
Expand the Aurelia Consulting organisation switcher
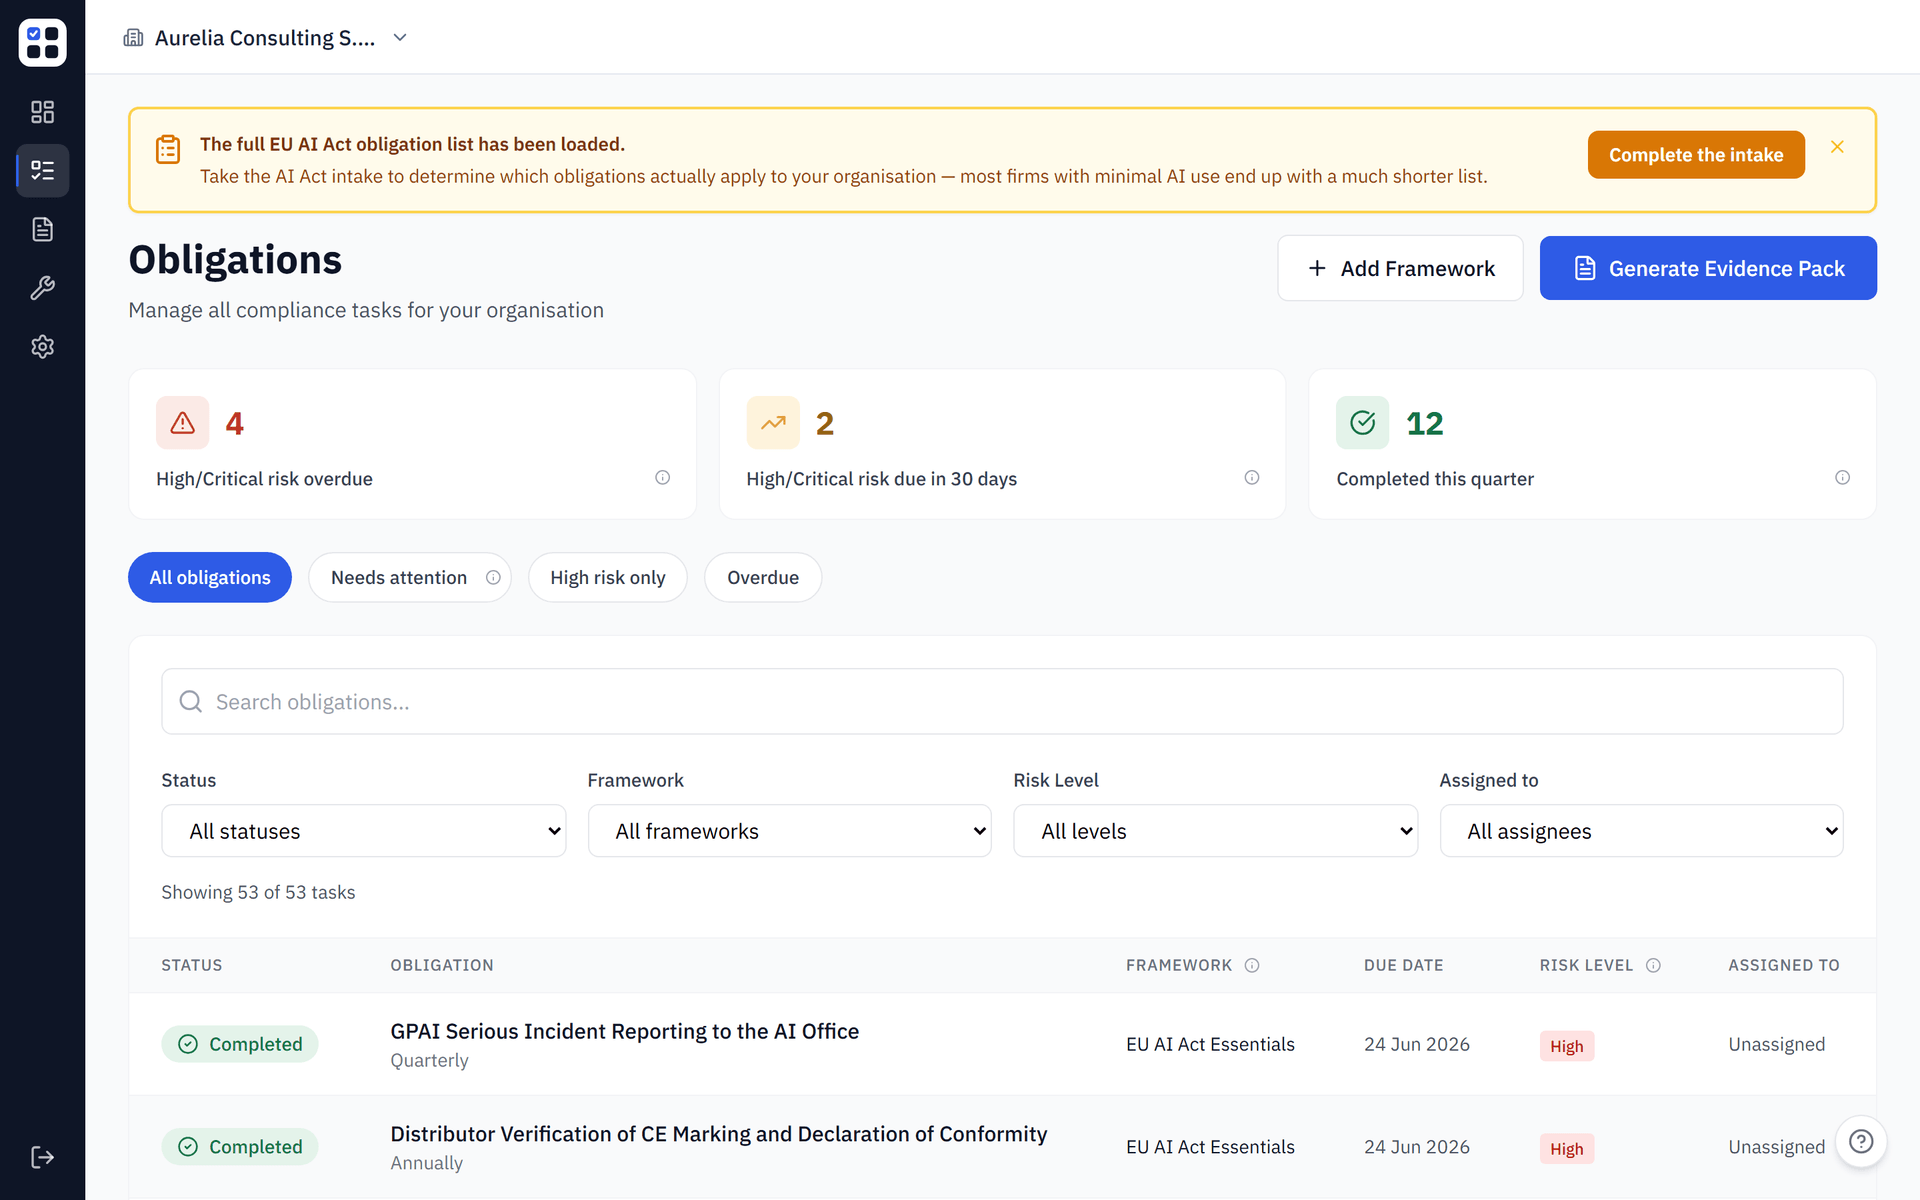[x=266, y=38]
